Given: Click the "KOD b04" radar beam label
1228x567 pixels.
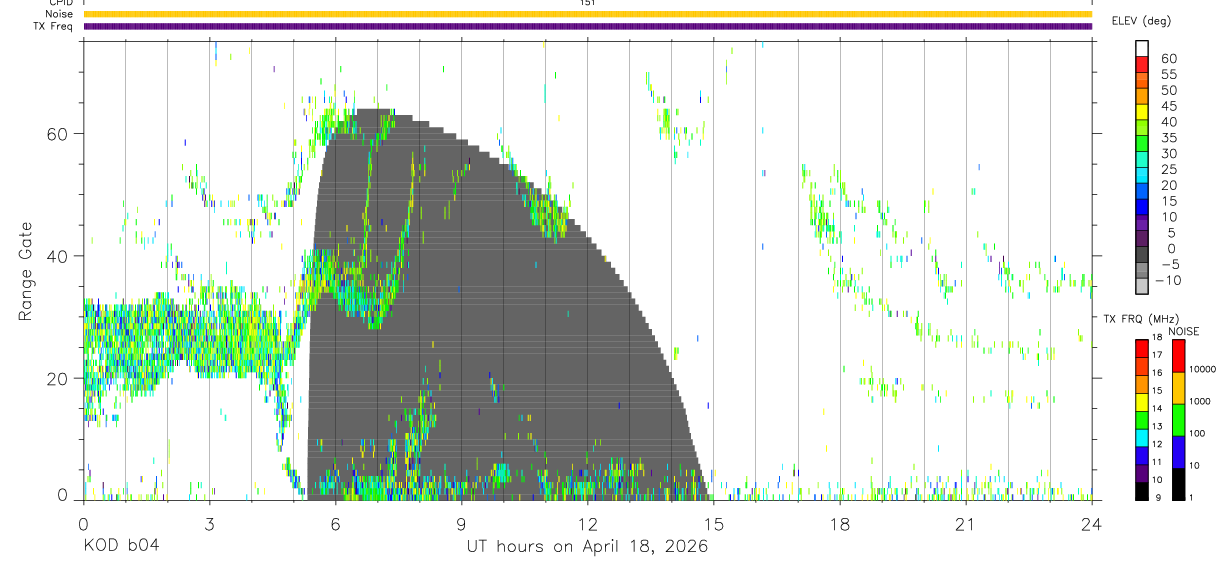Looking at the screenshot, I should point(120,546).
